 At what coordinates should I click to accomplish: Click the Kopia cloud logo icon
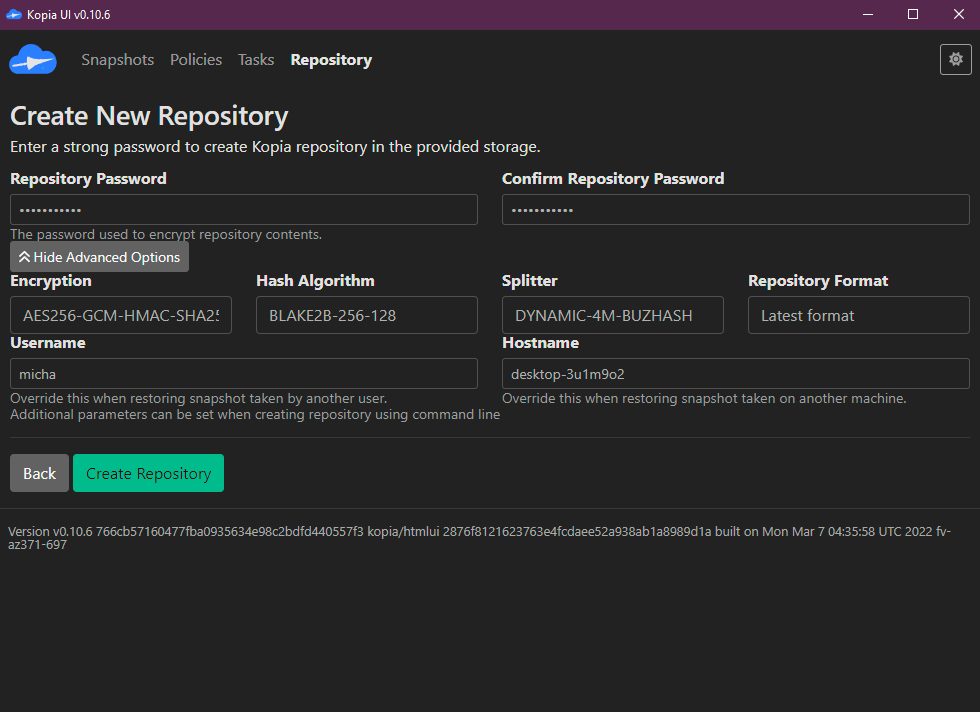tap(33, 60)
